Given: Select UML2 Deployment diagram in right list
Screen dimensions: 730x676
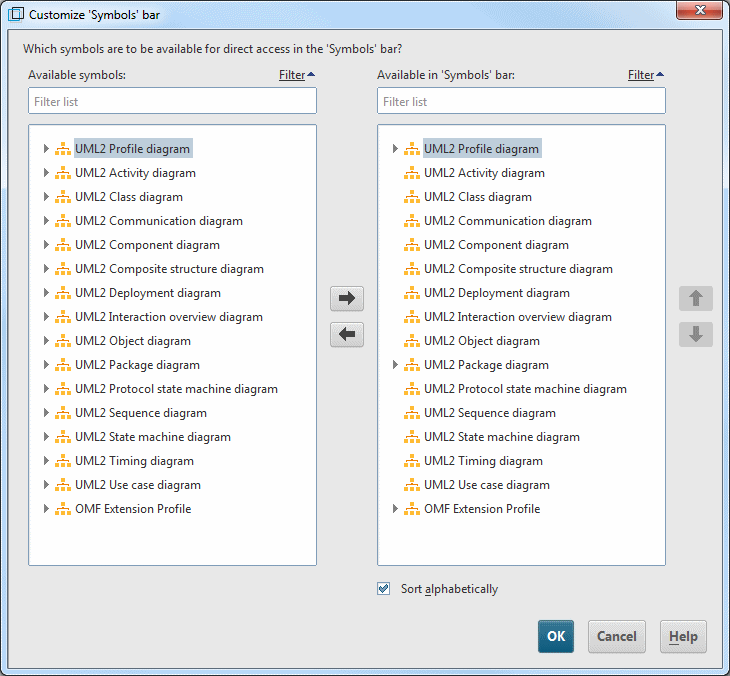Looking at the screenshot, I should point(497,293).
